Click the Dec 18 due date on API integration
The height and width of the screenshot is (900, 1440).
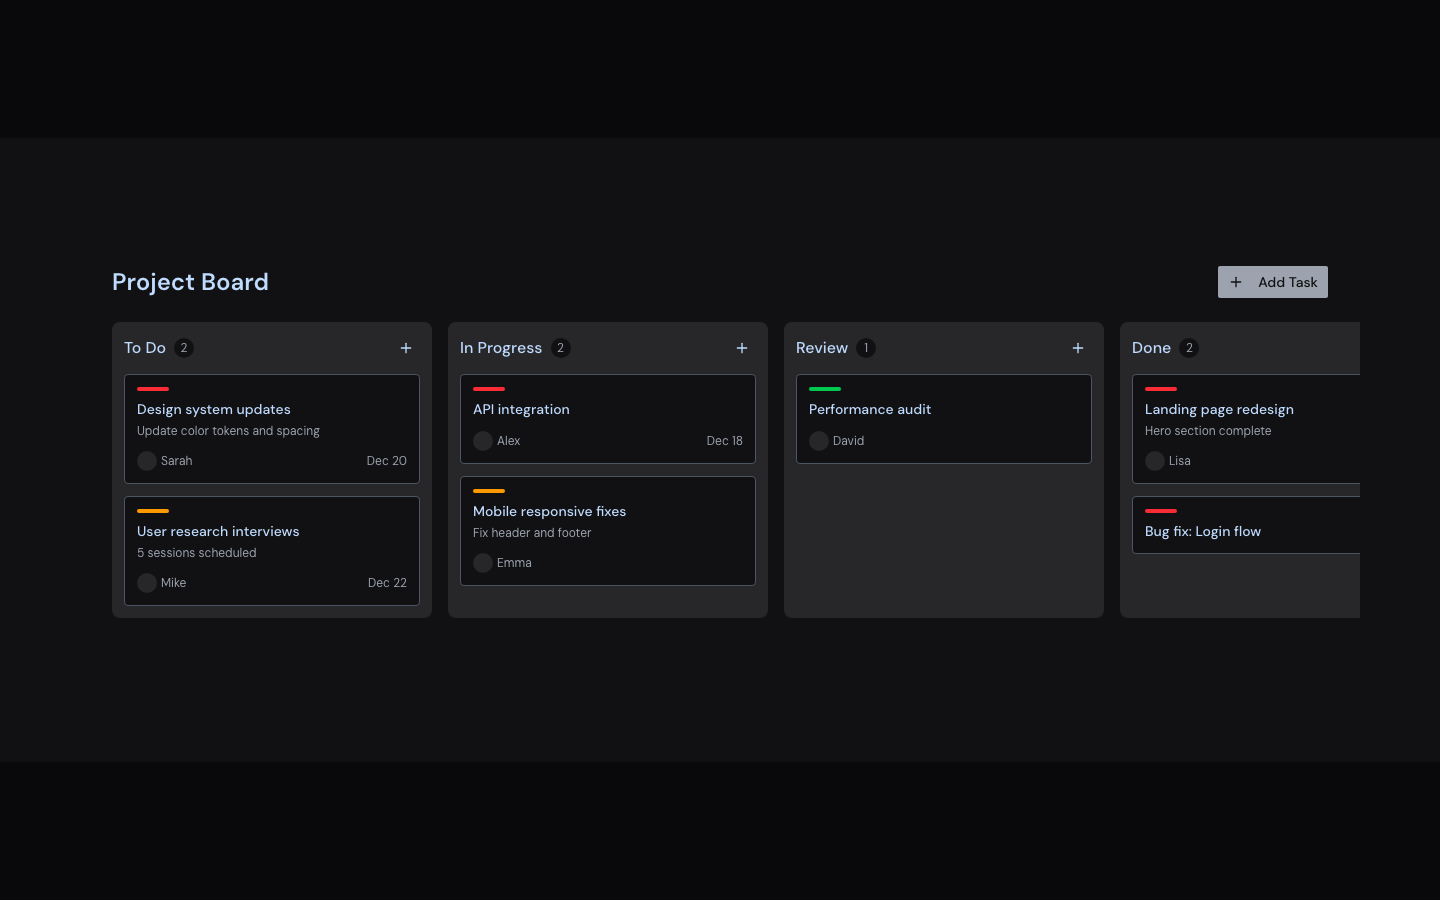pos(724,440)
